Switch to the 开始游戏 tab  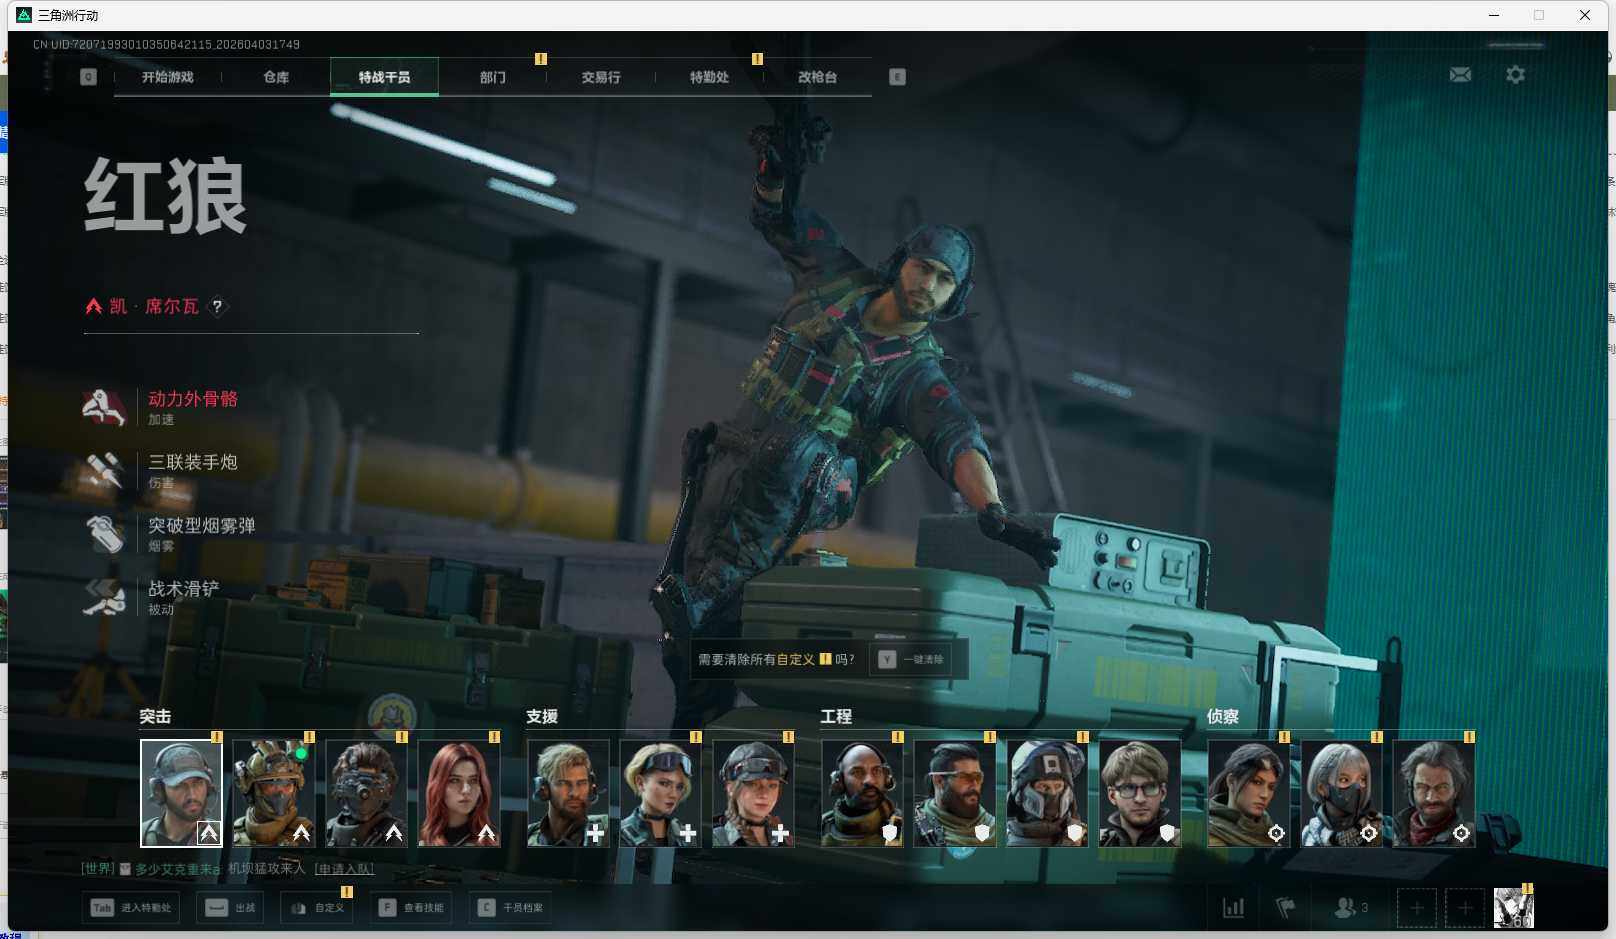168,77
